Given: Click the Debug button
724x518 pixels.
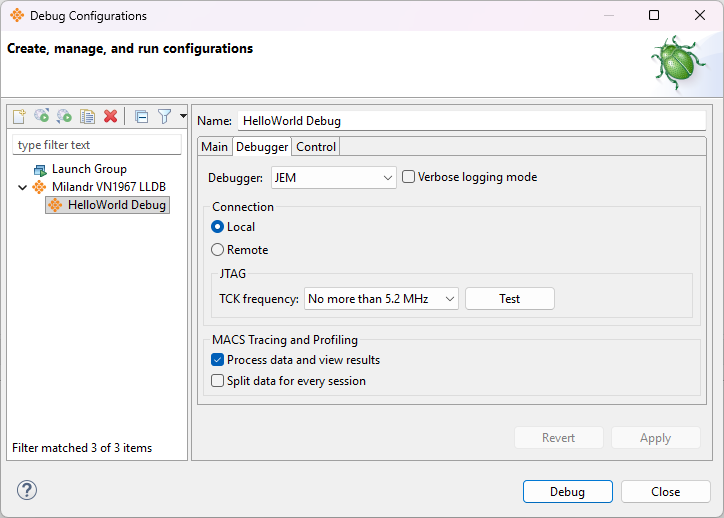Looking at the screenshot, I should [x=567, y=492].
